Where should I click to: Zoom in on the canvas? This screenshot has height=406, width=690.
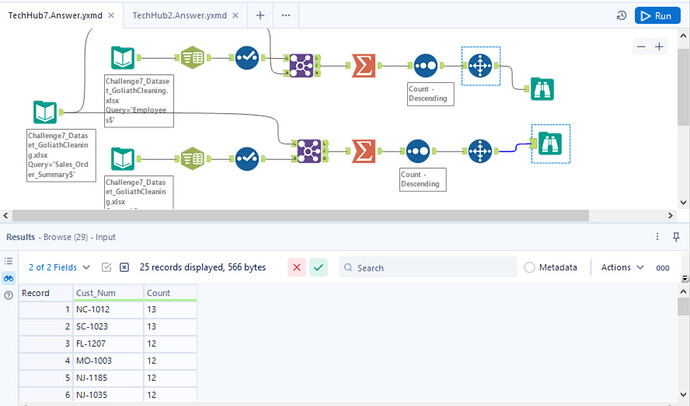pos(659,47)
